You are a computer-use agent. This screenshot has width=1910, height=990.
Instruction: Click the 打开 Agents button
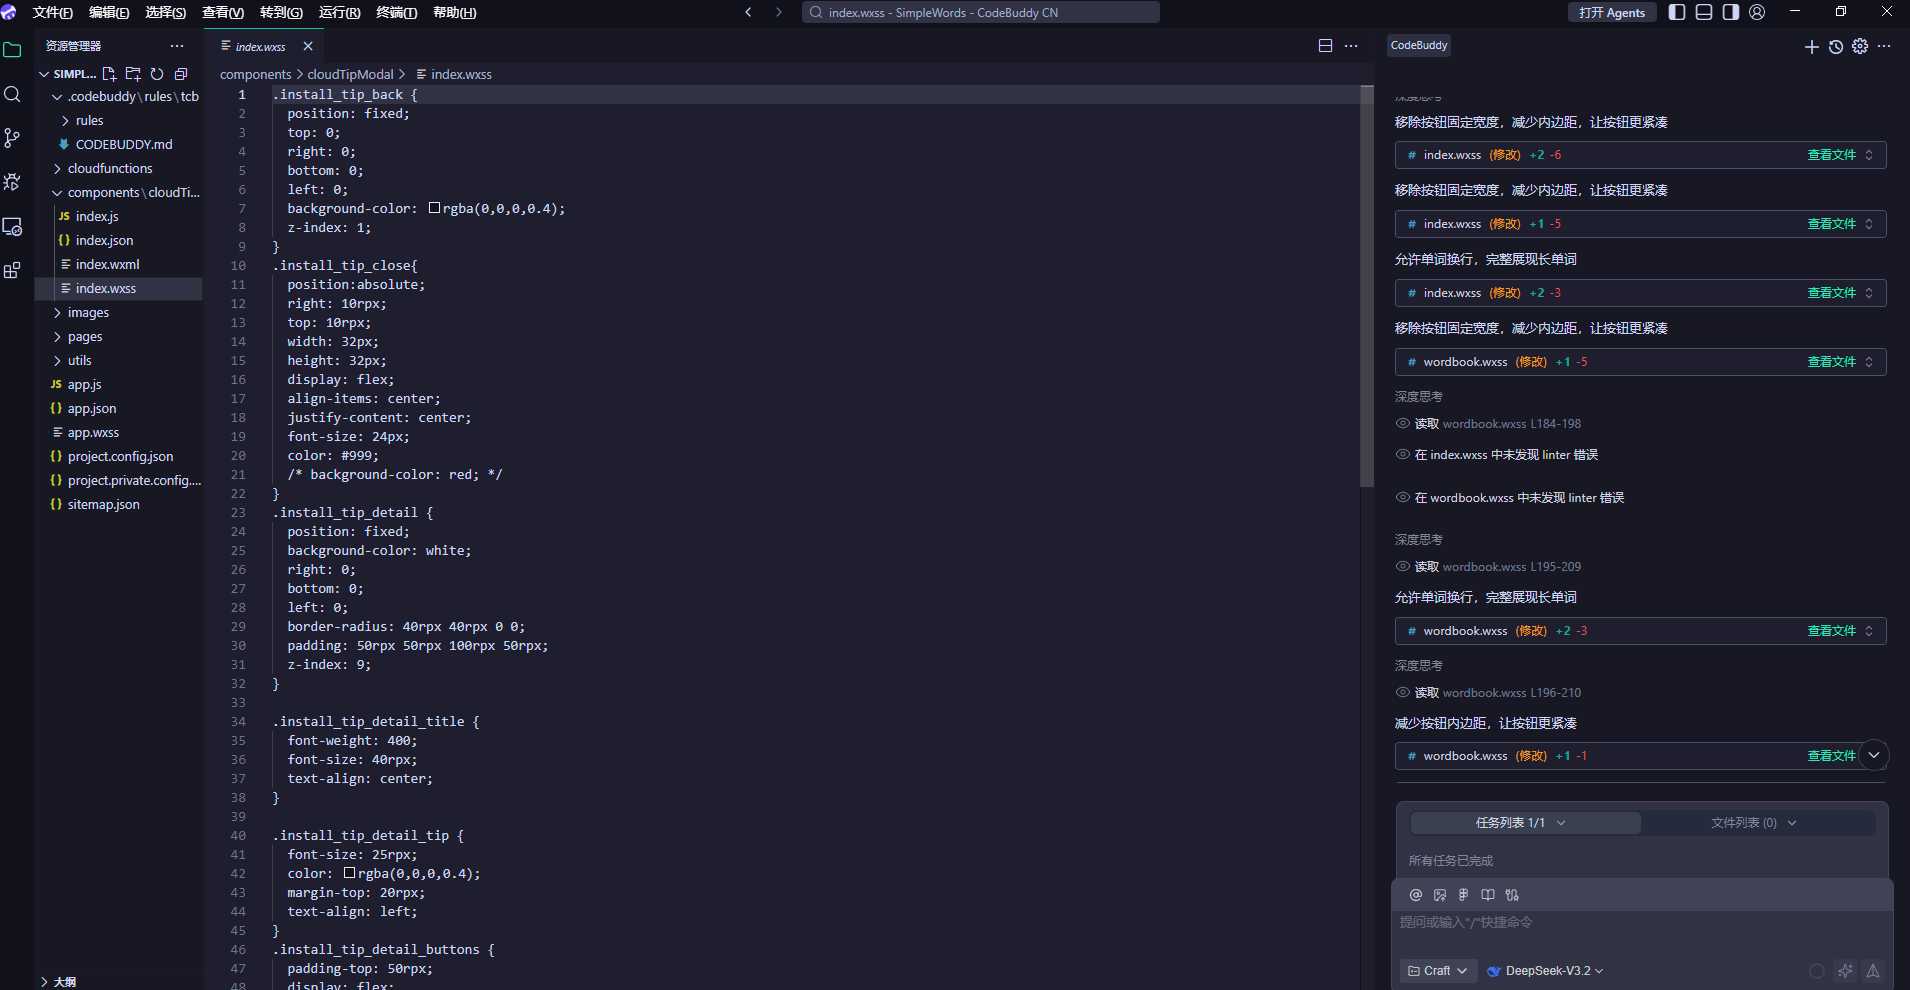[1612, 13]
